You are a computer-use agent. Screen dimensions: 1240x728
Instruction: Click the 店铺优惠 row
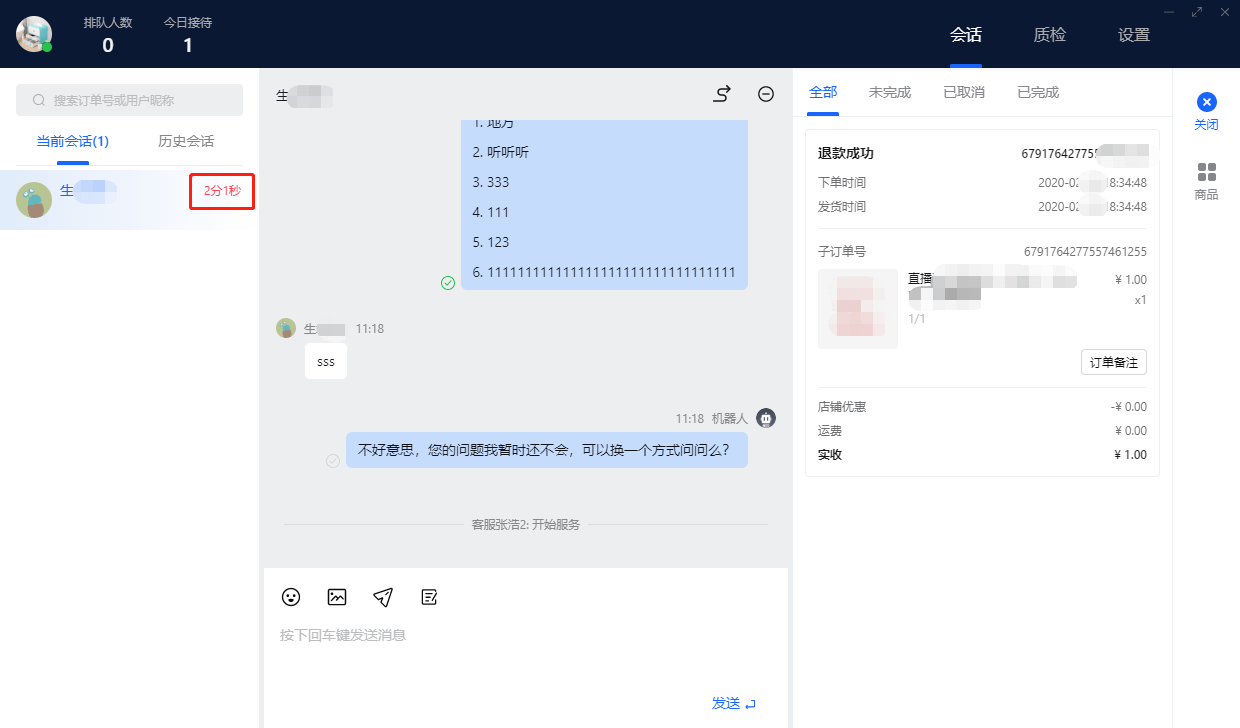pos(982,407)
